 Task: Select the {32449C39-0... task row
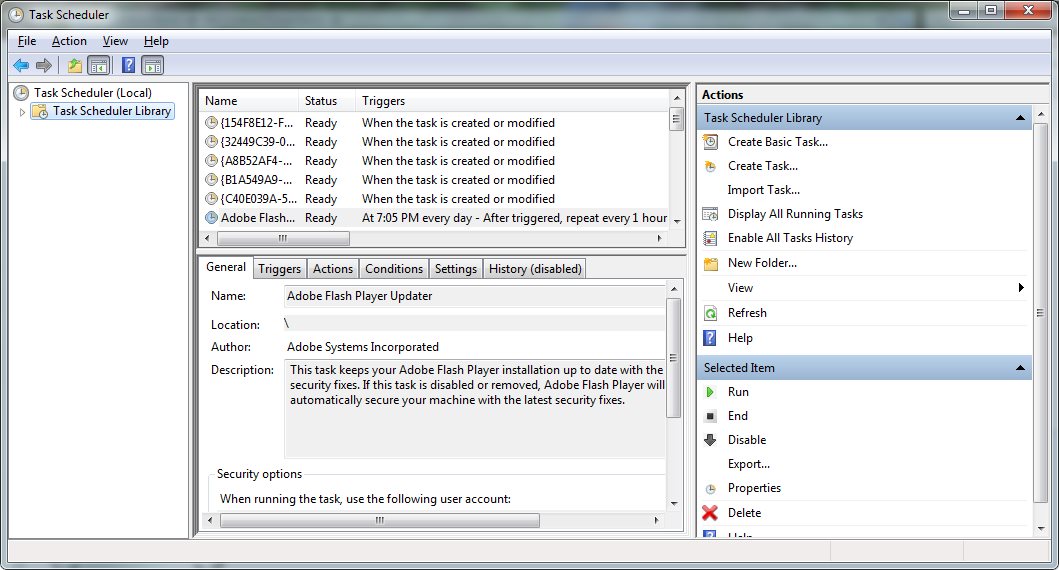435,142
